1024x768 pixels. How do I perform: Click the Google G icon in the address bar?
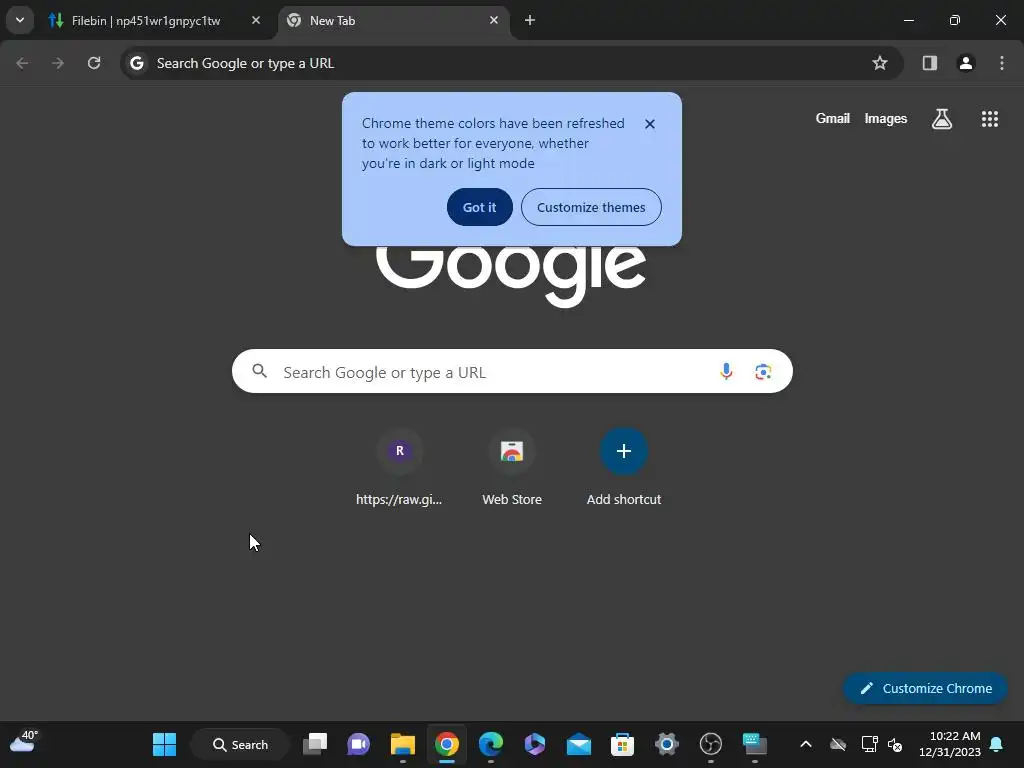pyautogui.click(x=136, y=63)
